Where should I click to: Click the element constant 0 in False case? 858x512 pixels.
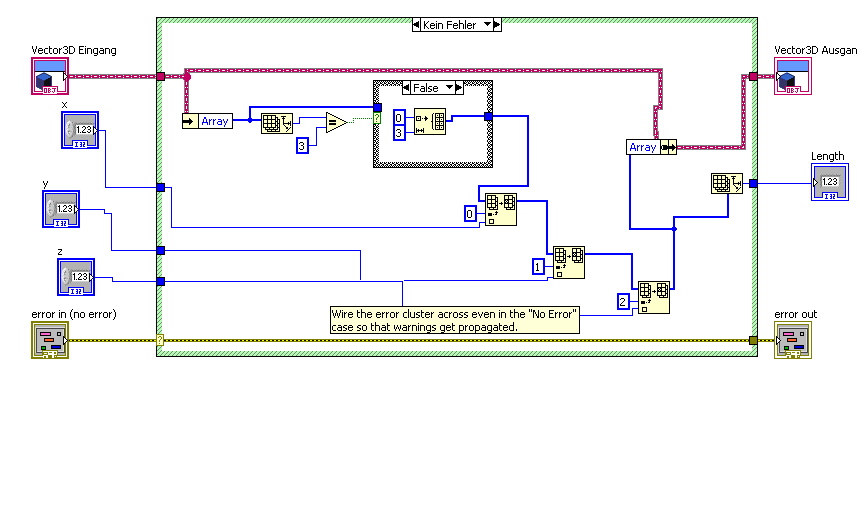click(x=399, y=117)
